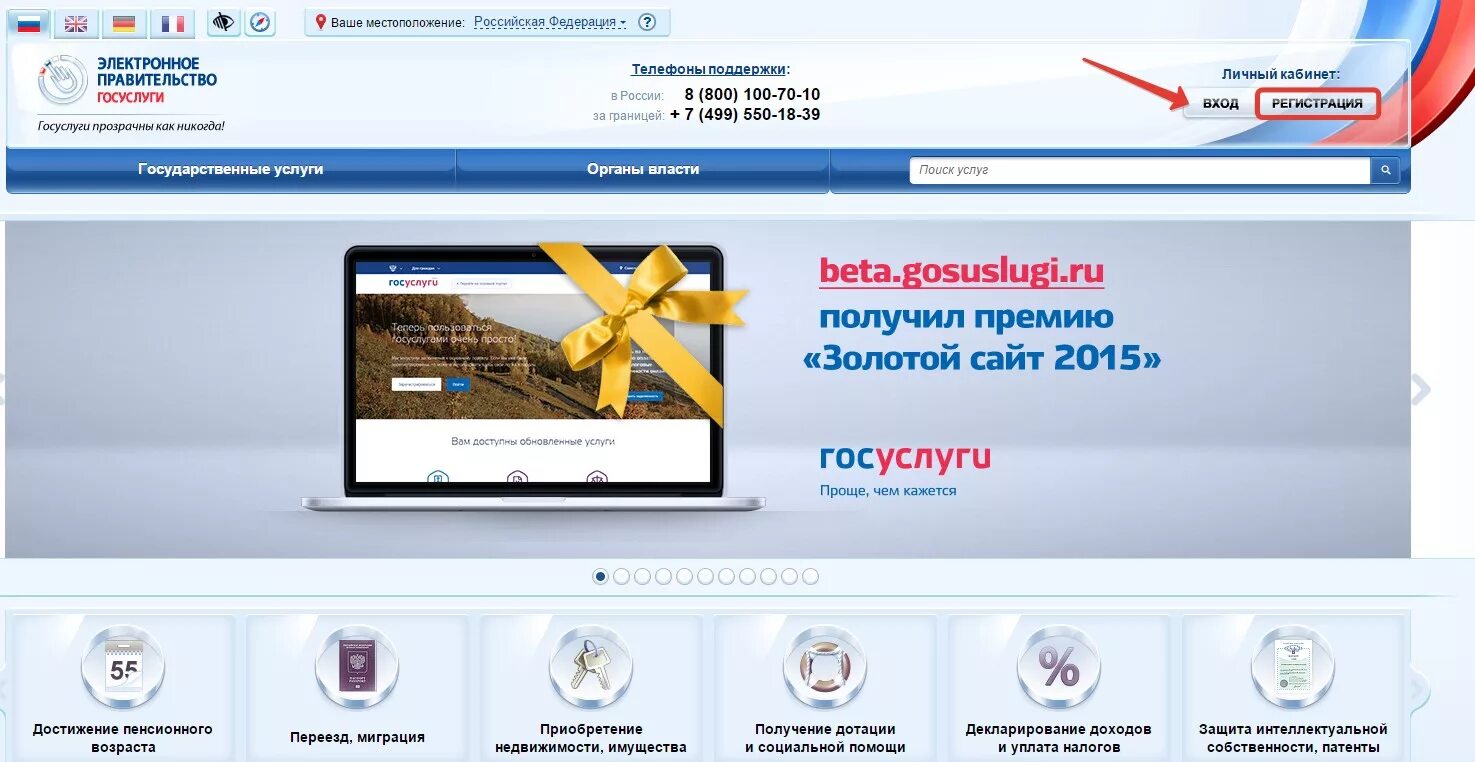
Task: Open Приобретение недвижимости keys icon
Action: (591, 667)
